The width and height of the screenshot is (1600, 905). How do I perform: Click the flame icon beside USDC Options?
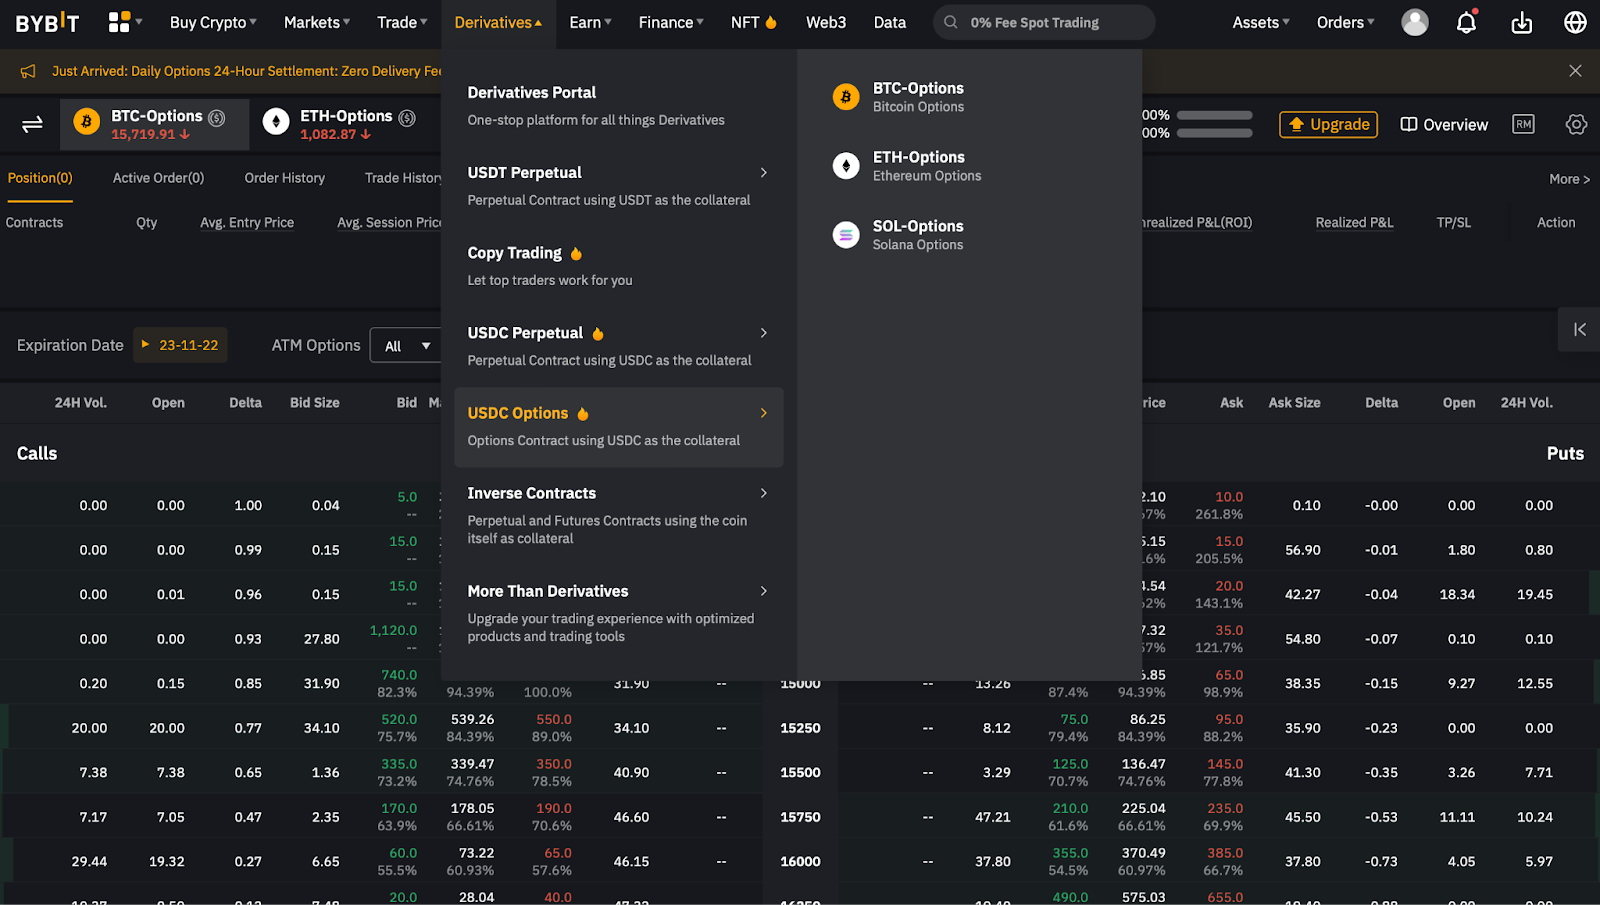coord(583,413)
